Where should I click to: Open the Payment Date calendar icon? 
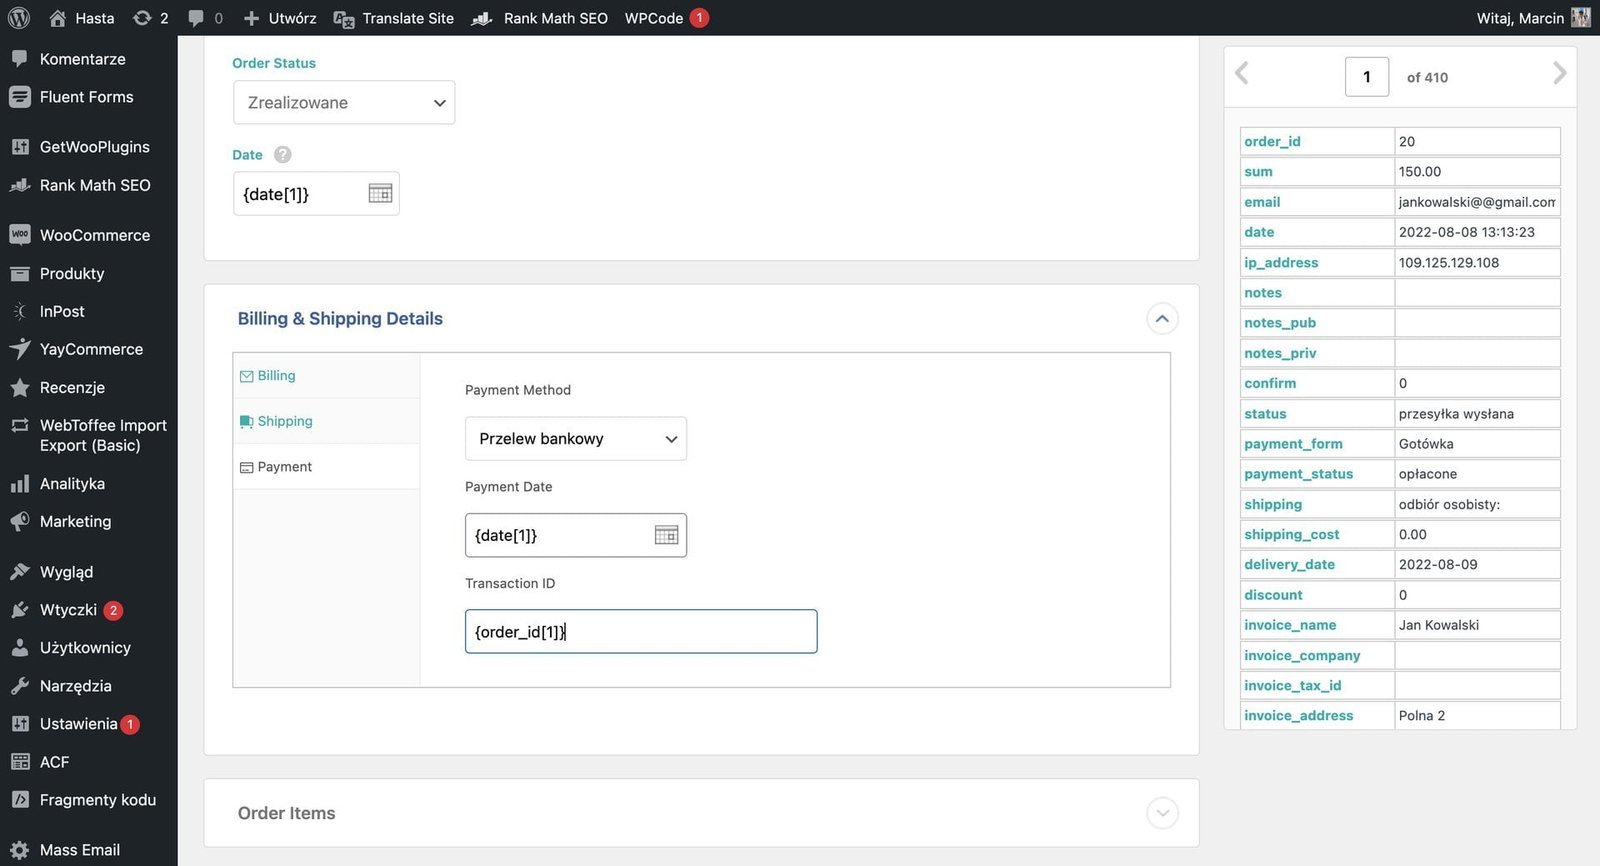(x=666, y=535)
